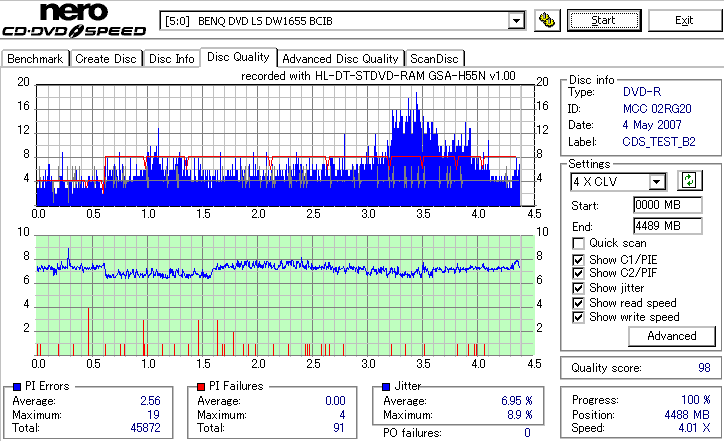Switch to the Benchmark tab

(35, 59)
